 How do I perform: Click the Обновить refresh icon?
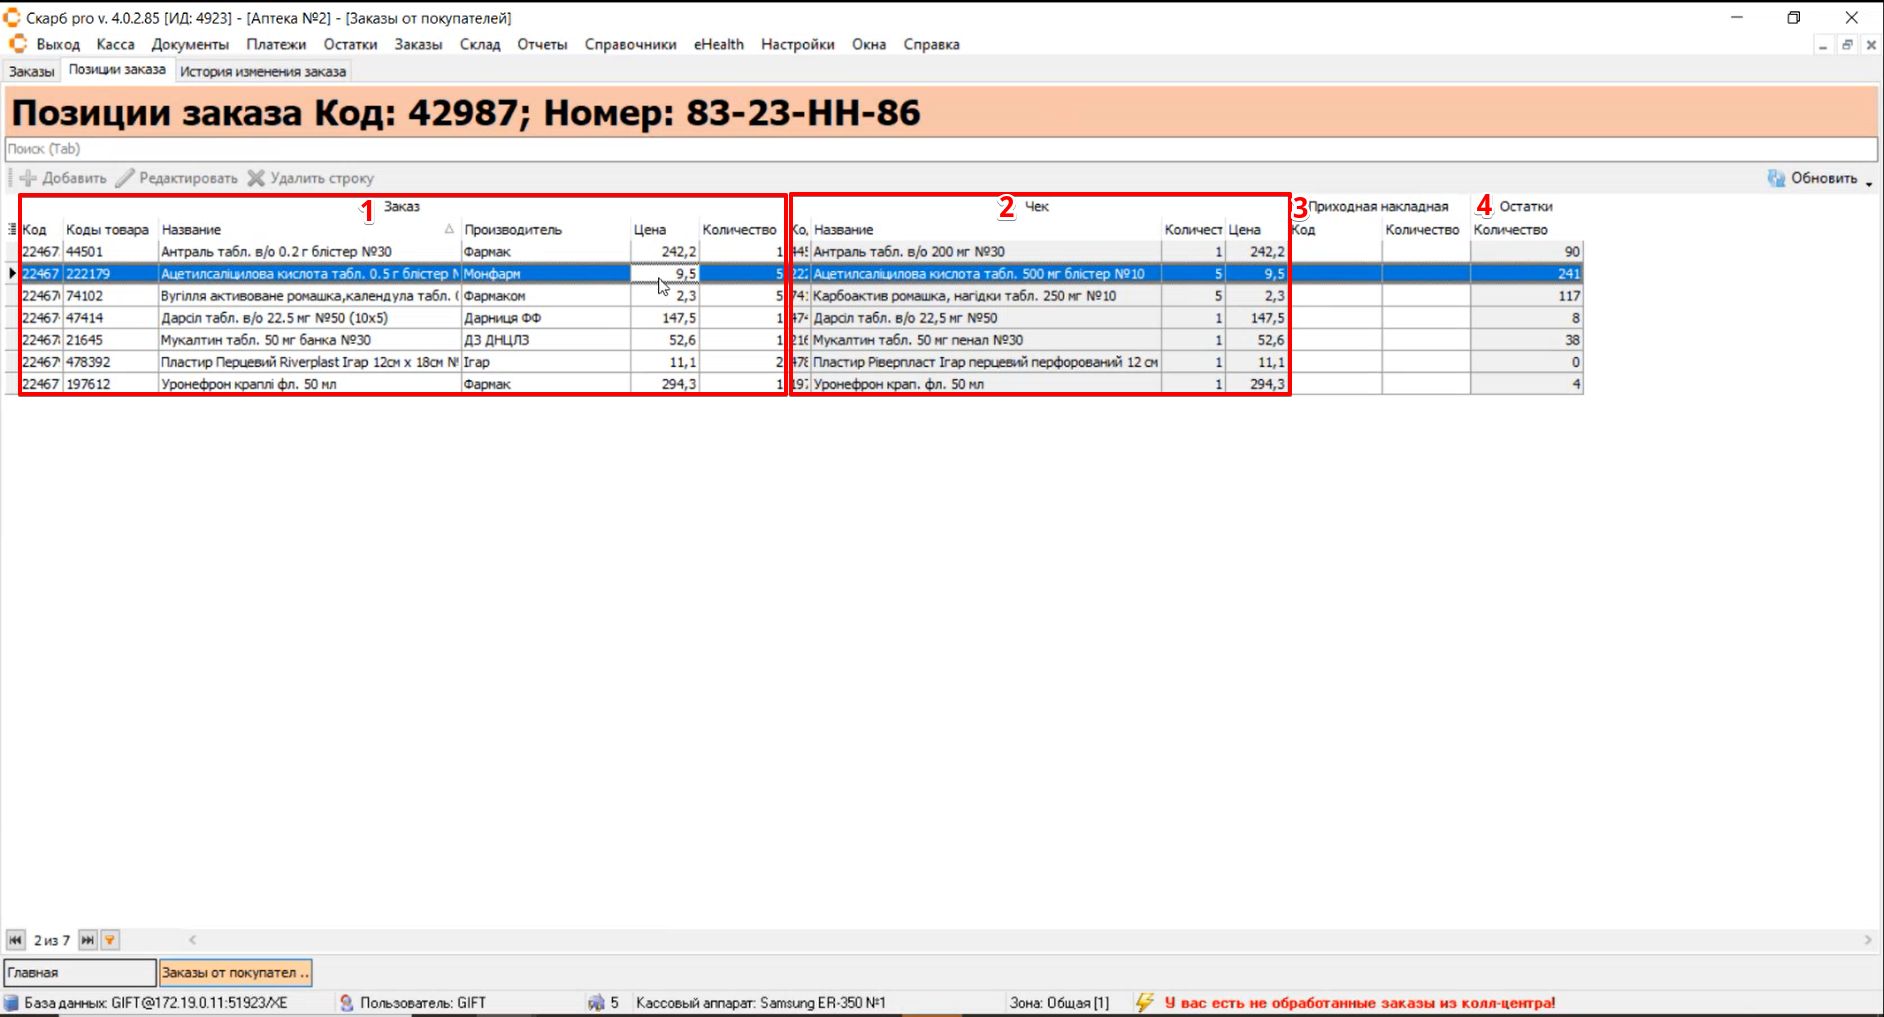pos(1776,178)
